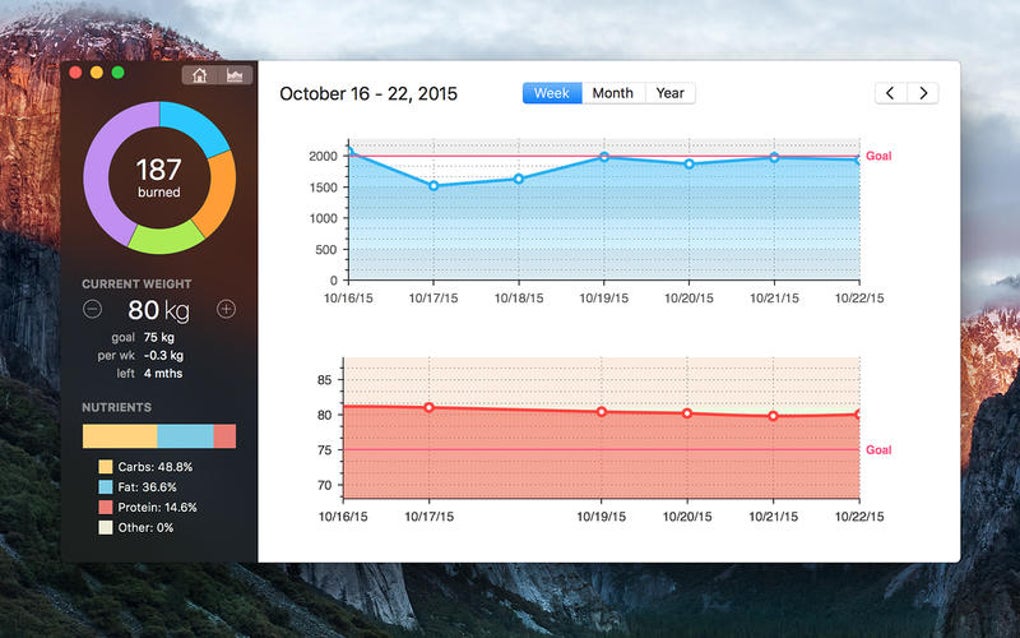Click the Protein: 14.6% label

(x=157, y=507)
